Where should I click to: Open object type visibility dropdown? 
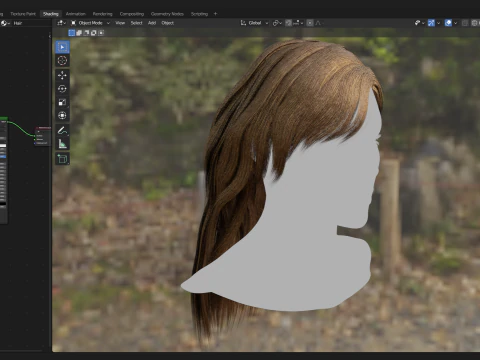click(419, 23)
